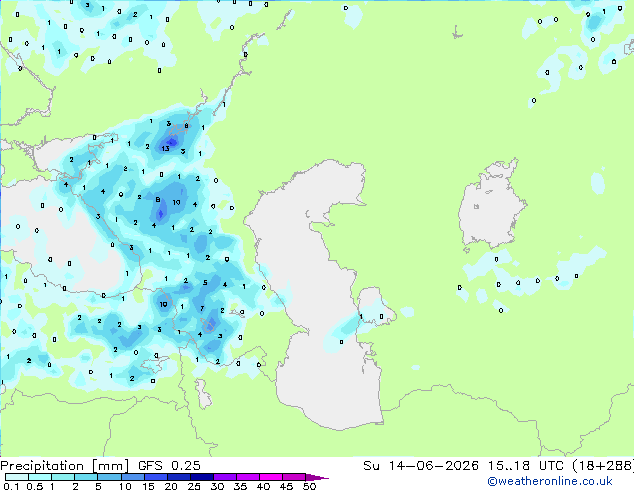
Task: Select the 15–20 mm legend color swatch
Action: point(155,477)
